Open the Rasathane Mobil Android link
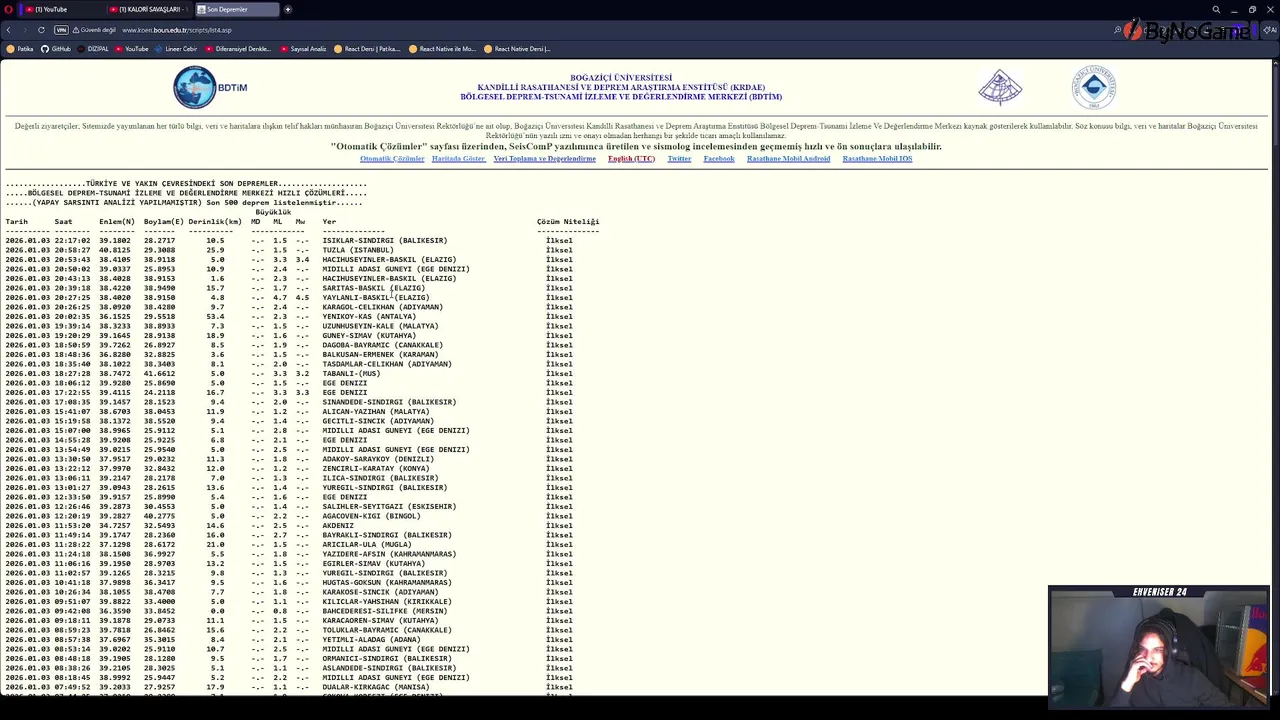 788,159
